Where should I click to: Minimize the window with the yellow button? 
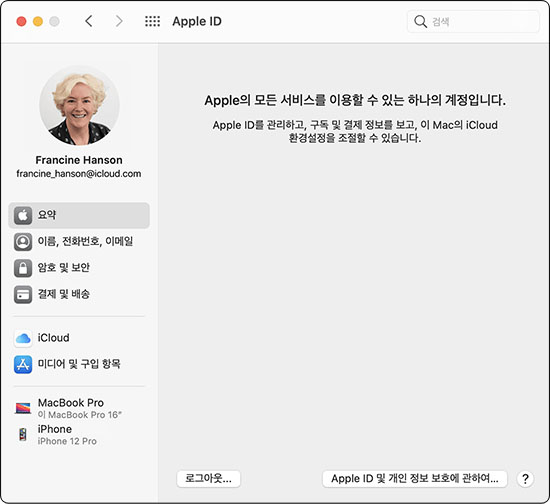click(38, 21)
